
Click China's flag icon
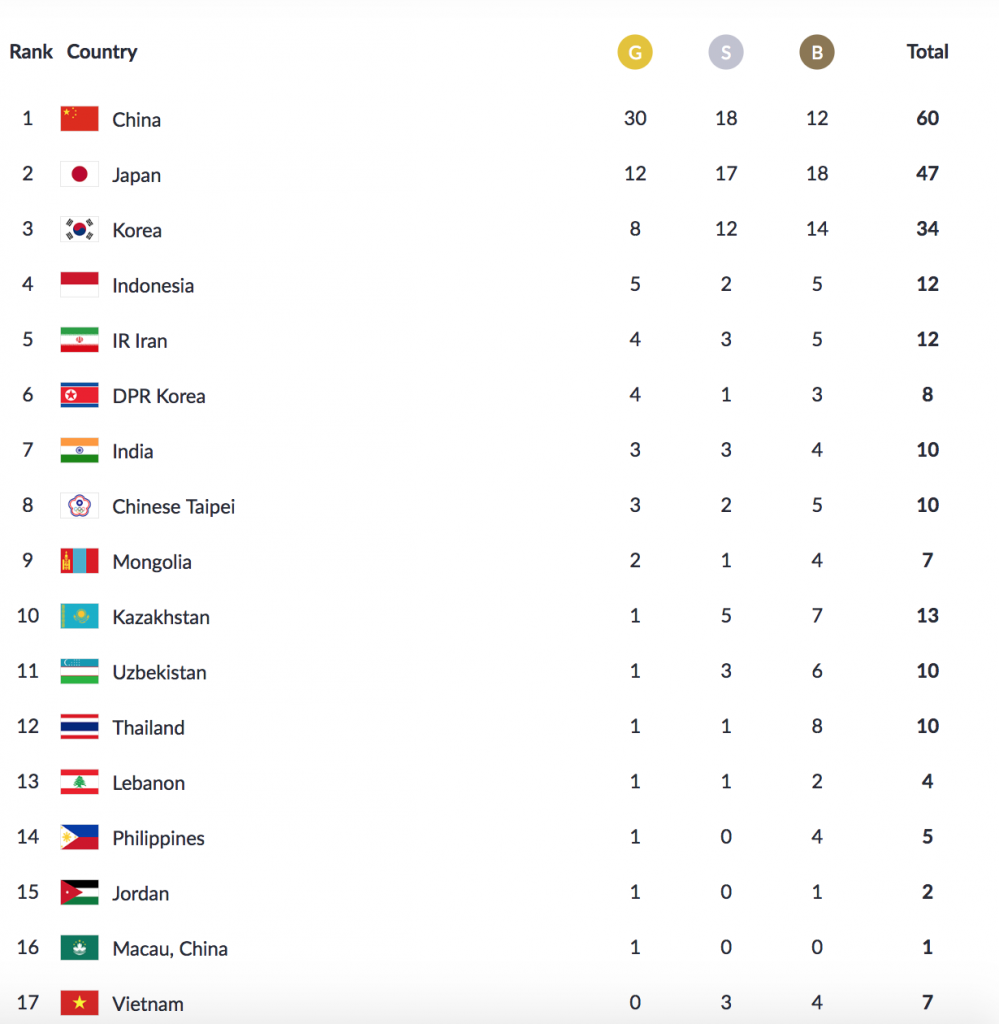79,119
